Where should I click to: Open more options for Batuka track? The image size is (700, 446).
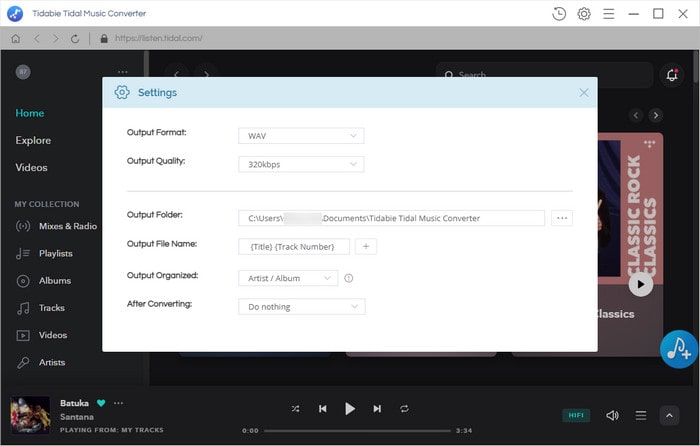coord(118,403)
